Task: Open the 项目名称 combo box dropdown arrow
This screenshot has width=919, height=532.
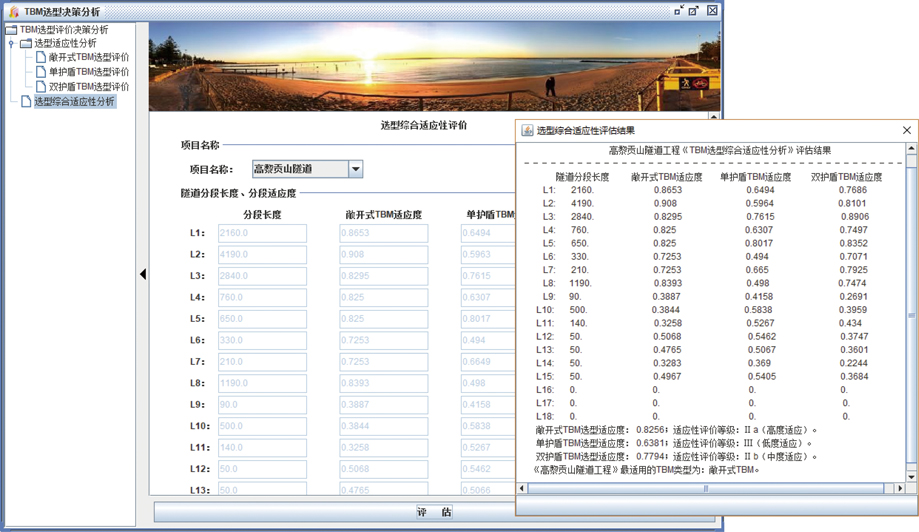Action: [x=355, y=169]
